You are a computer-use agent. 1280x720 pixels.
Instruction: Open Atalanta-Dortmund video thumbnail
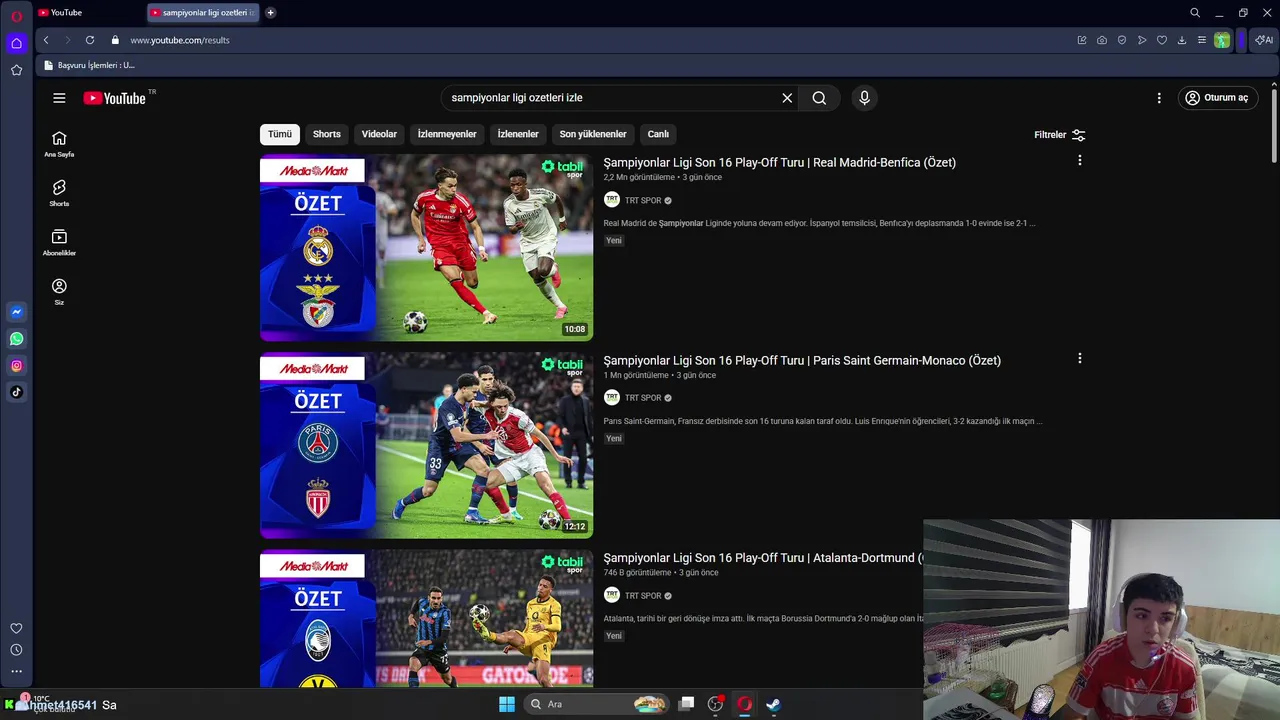point(426,618)
